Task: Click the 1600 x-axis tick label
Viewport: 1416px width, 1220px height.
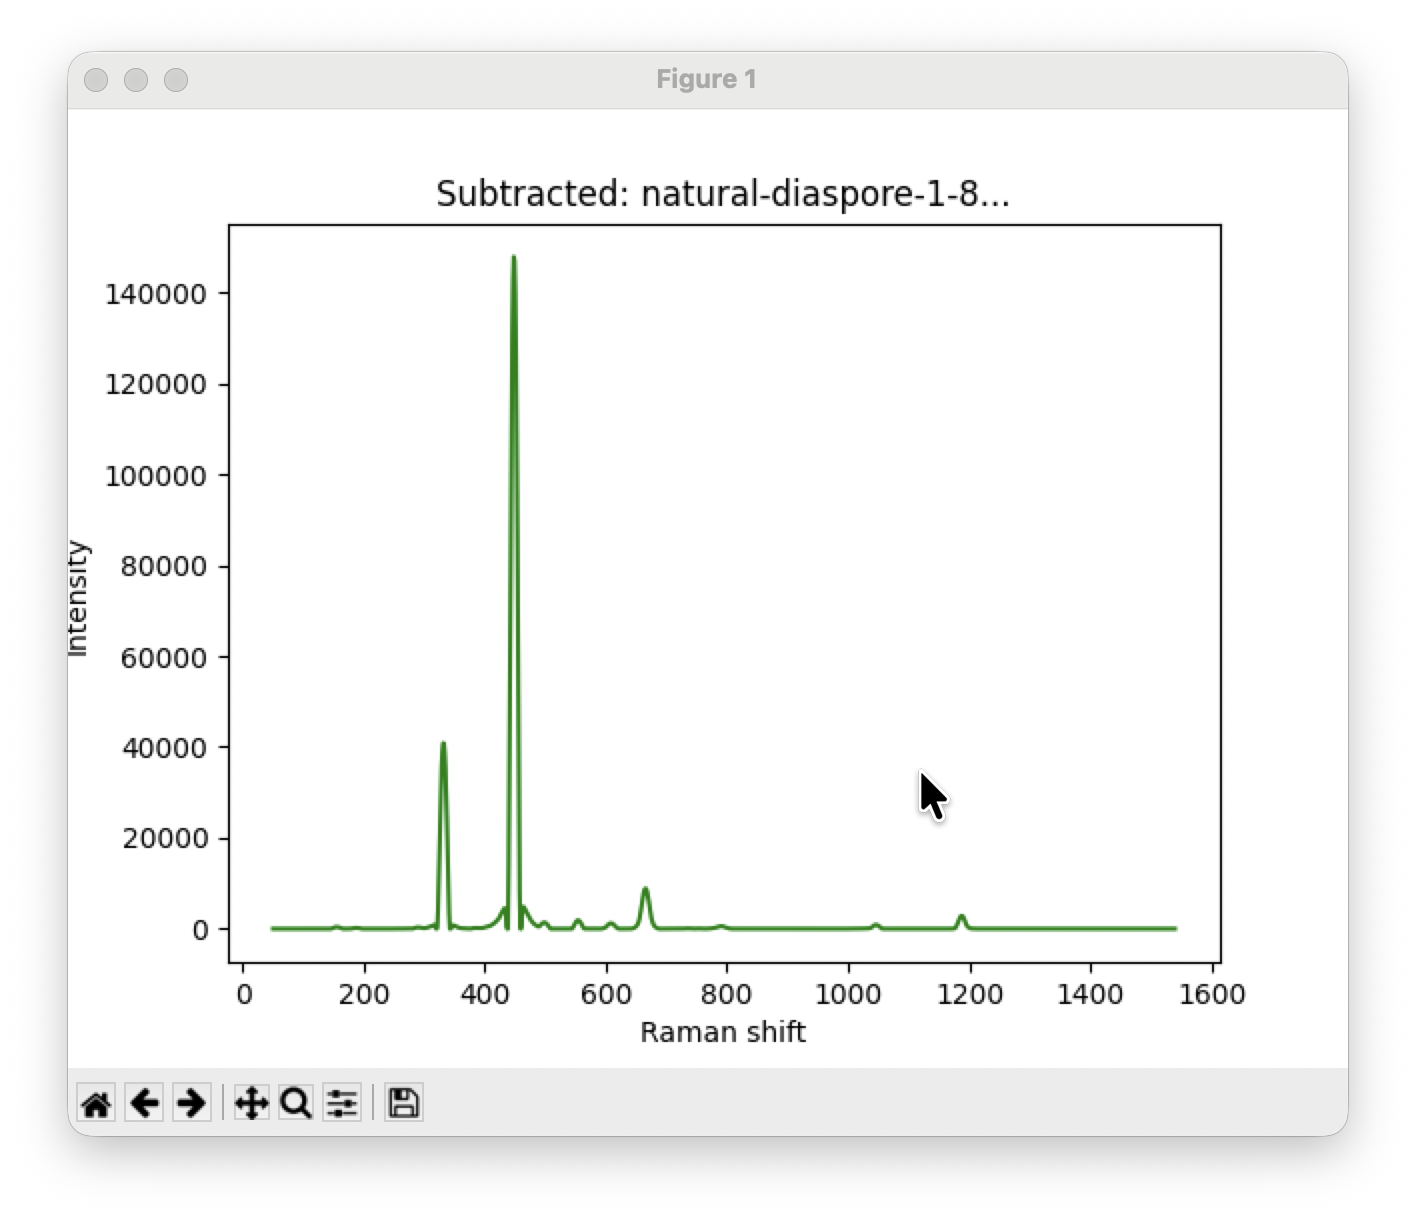Action: pyautogui.click(x=1213, y=995)
